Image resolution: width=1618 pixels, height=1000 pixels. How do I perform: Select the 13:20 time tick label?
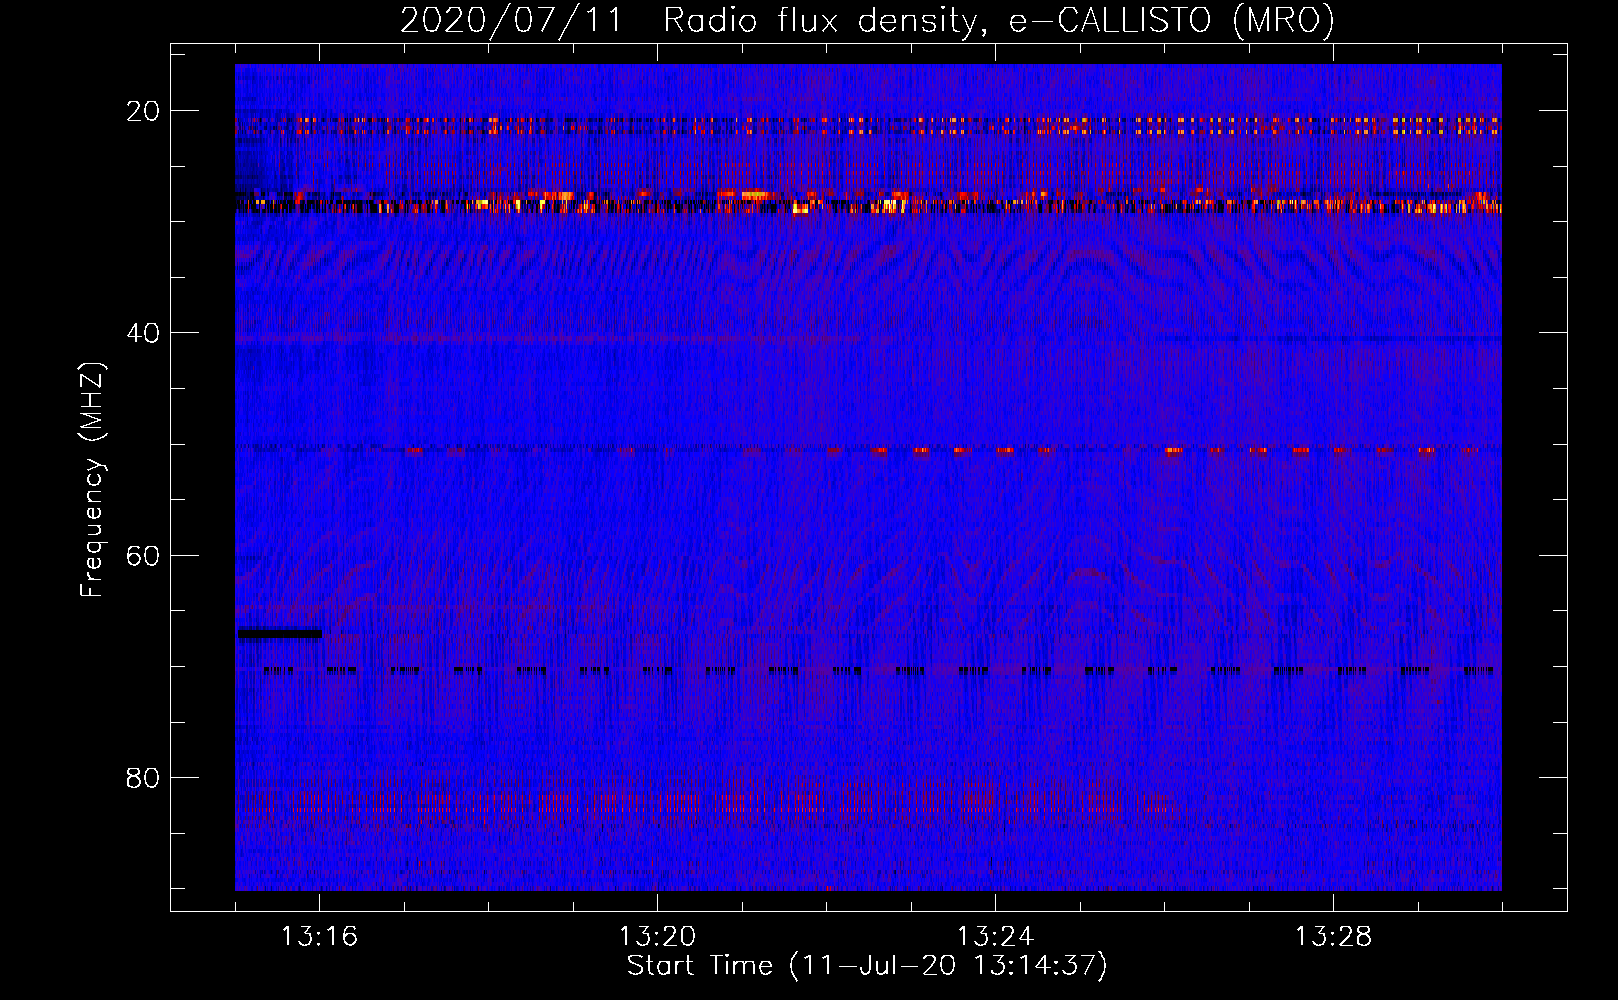(658, 937)
